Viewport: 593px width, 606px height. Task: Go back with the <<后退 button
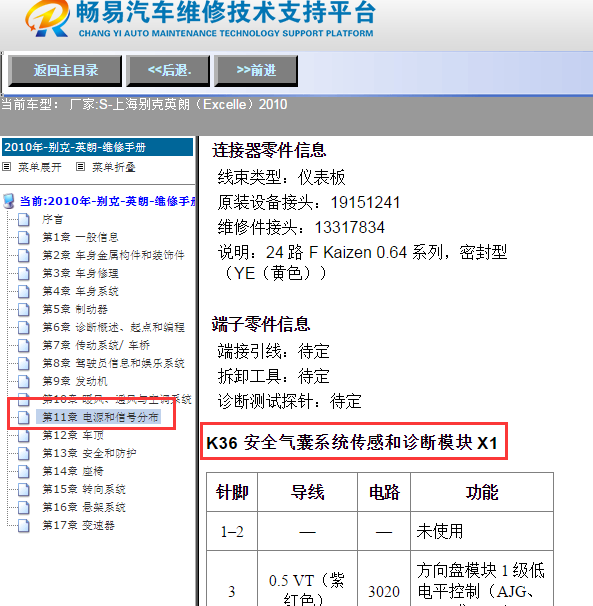point(169,70)
